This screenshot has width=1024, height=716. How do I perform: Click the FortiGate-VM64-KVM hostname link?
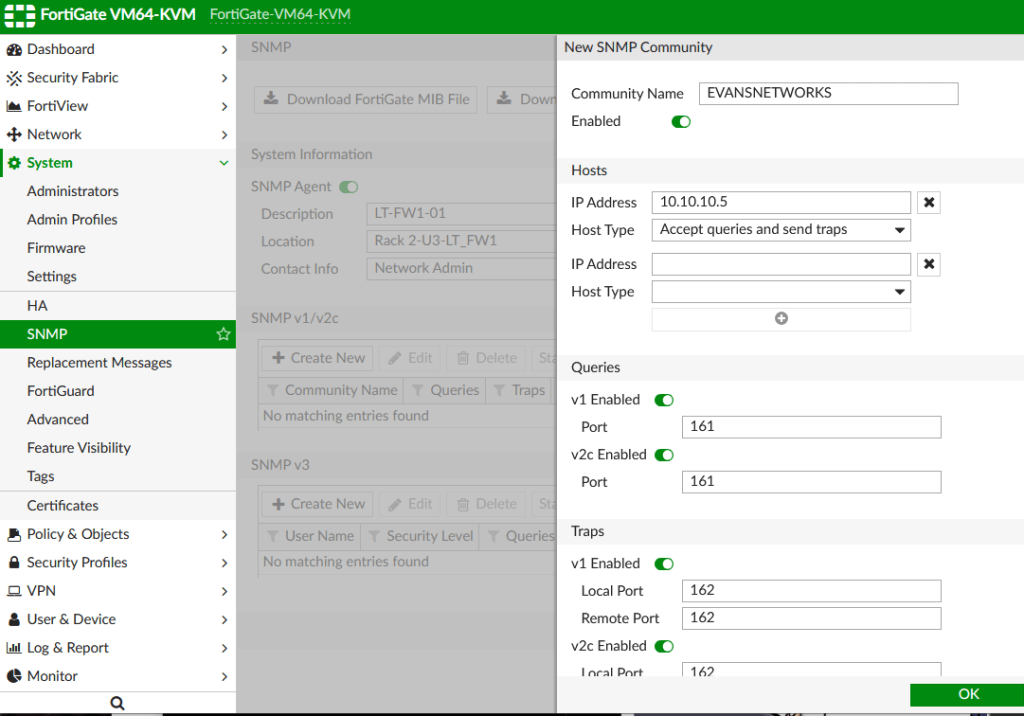pyautogui.click(x=280, y=14)
